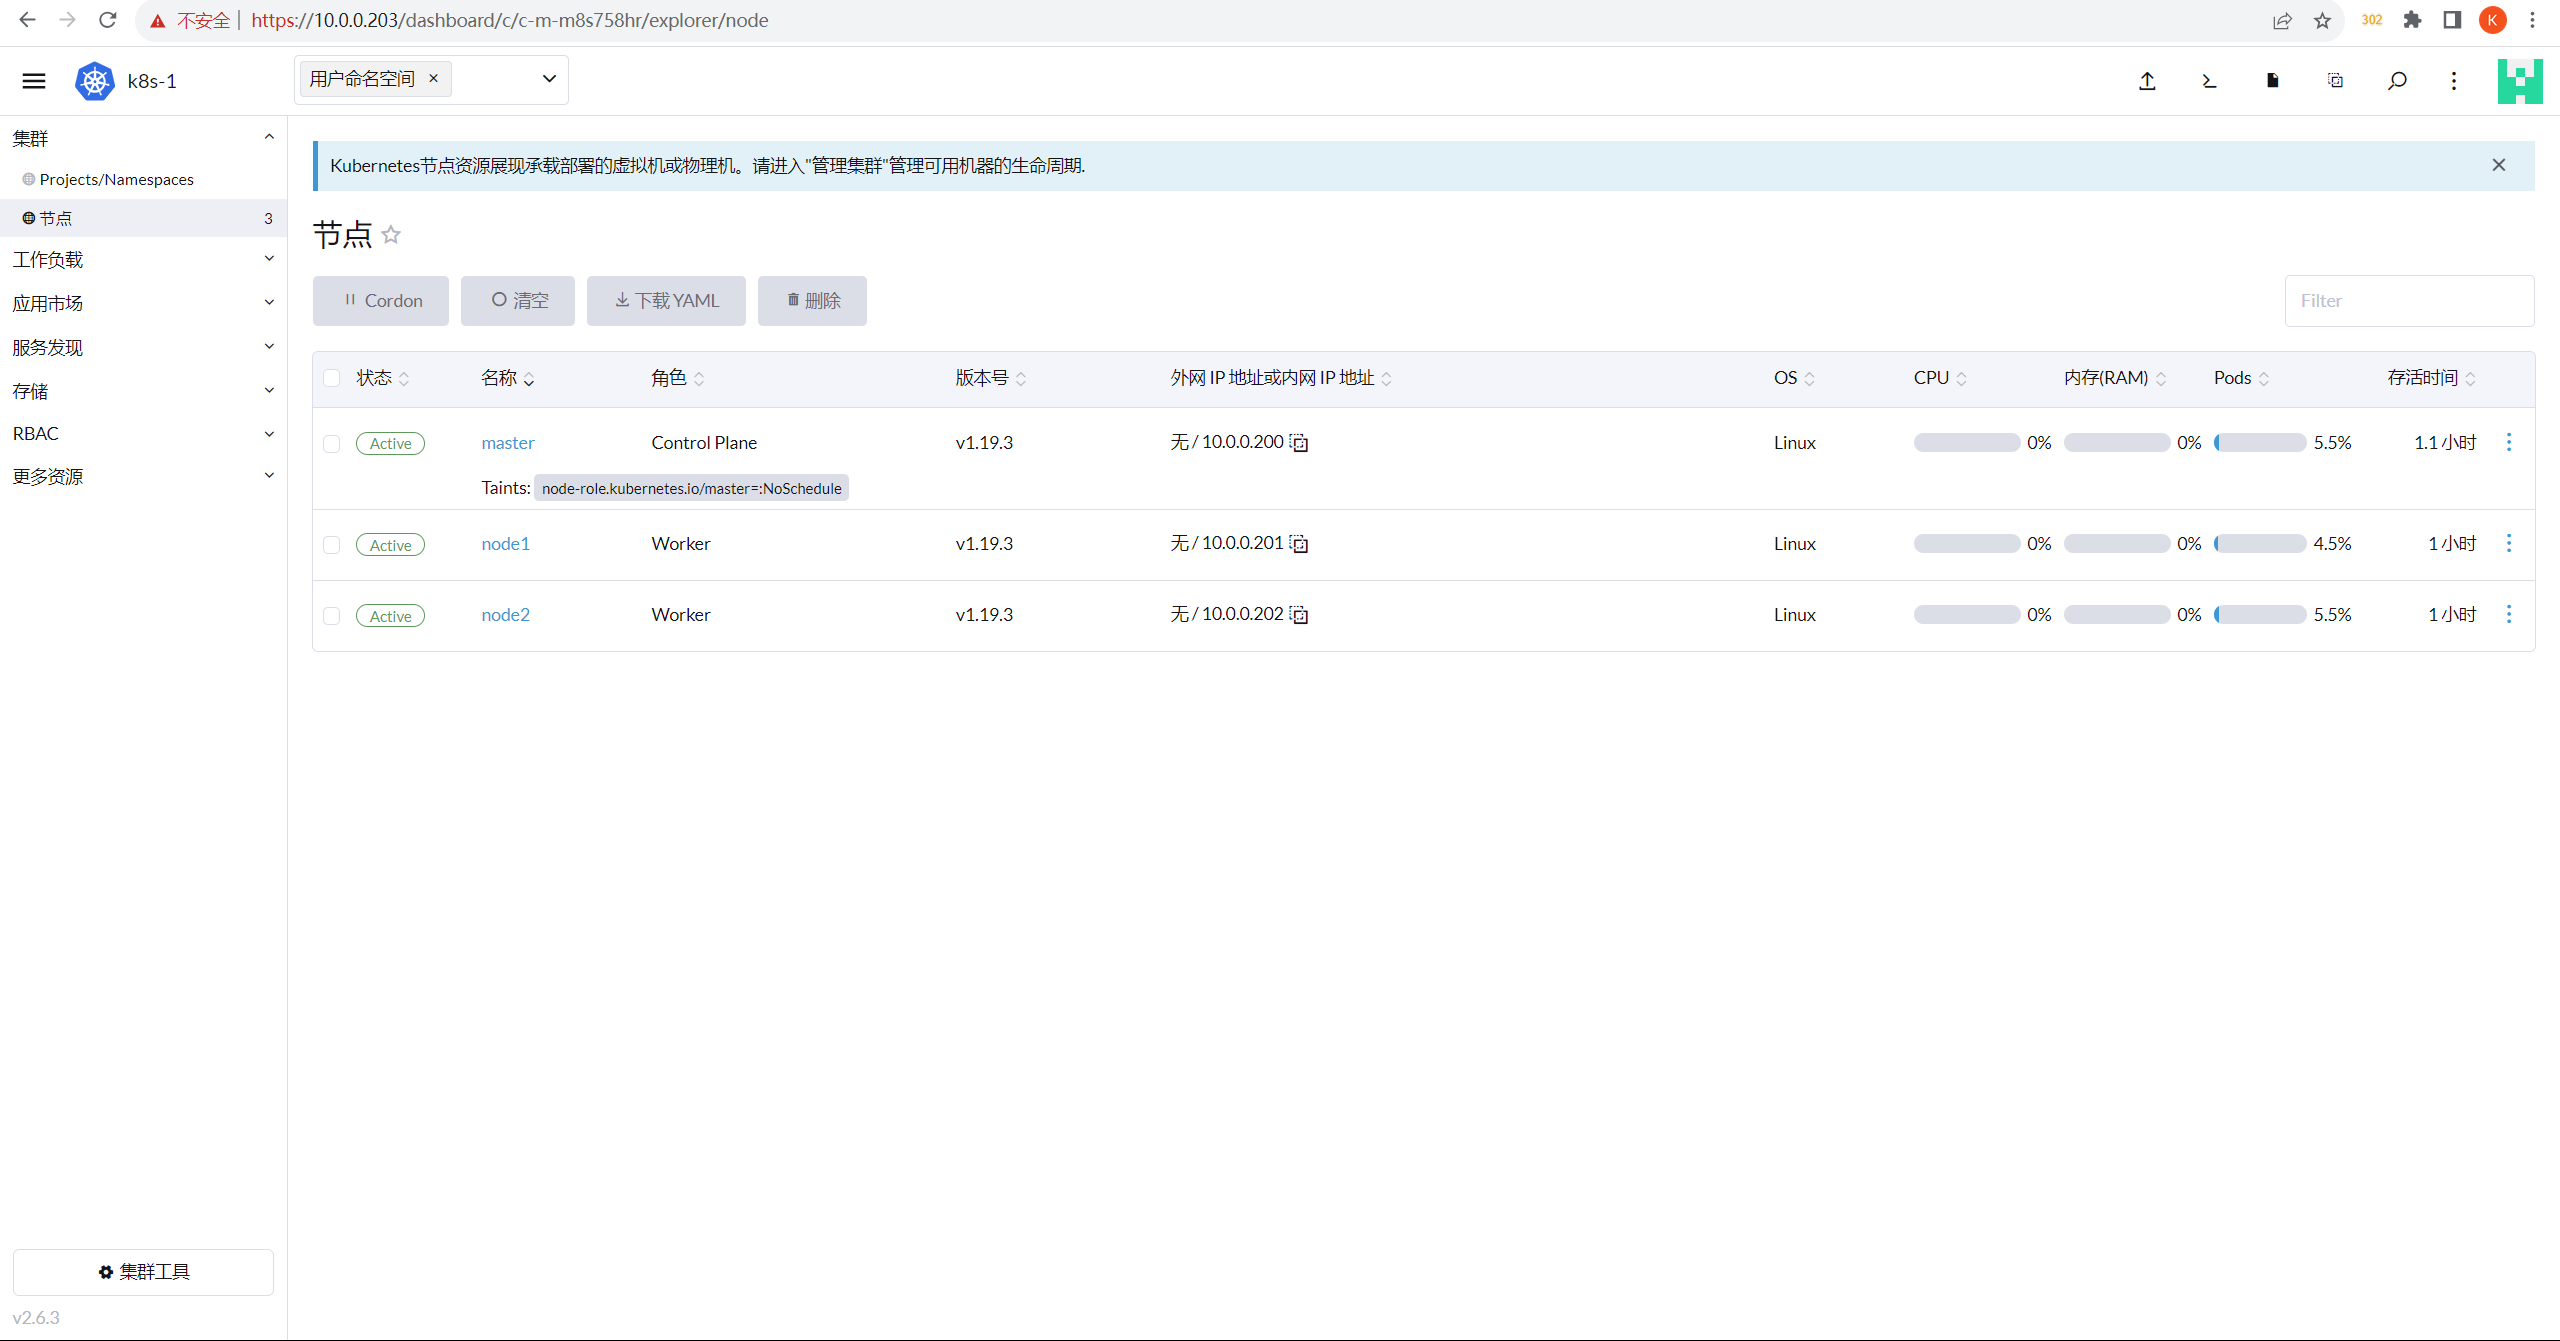Expand the RBAC sidebar section
This screenshot has height=1341, width=2560.
[x=269, y=434]
